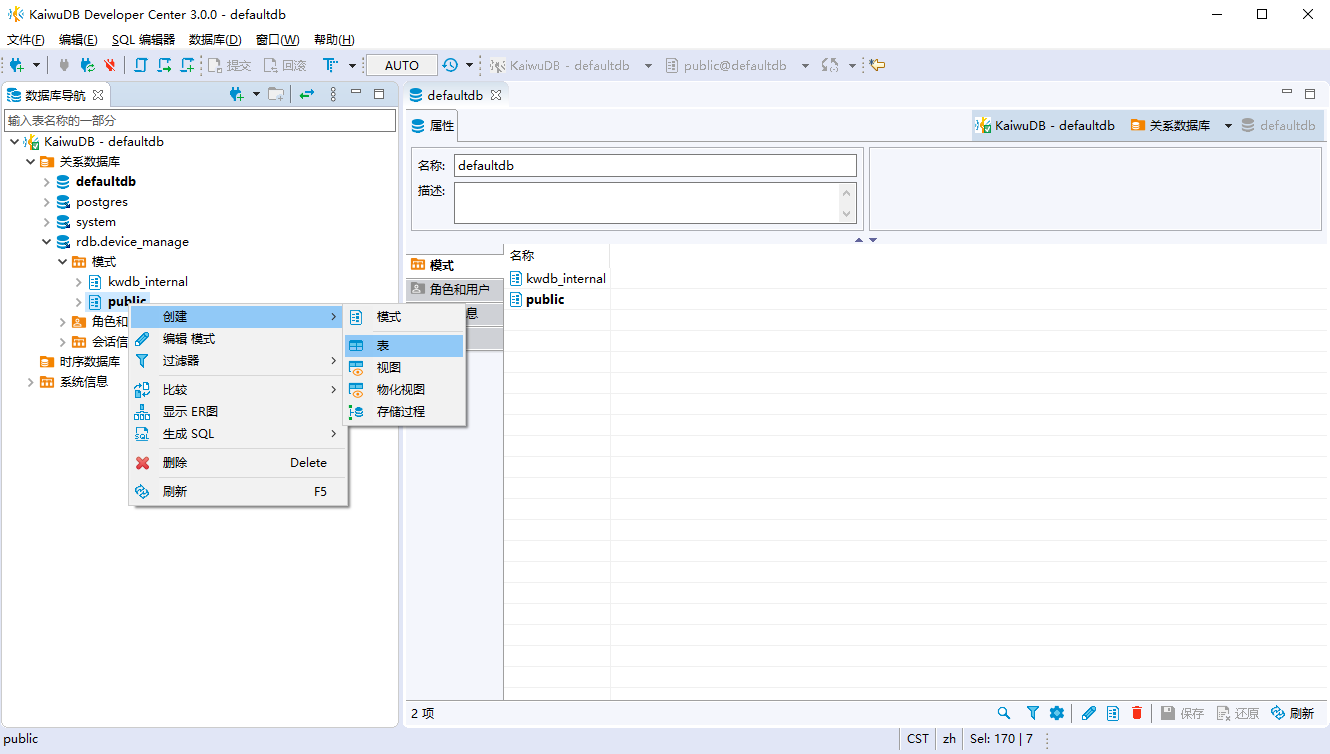Click the reconnect icon with green arrow

click(88, 65)
